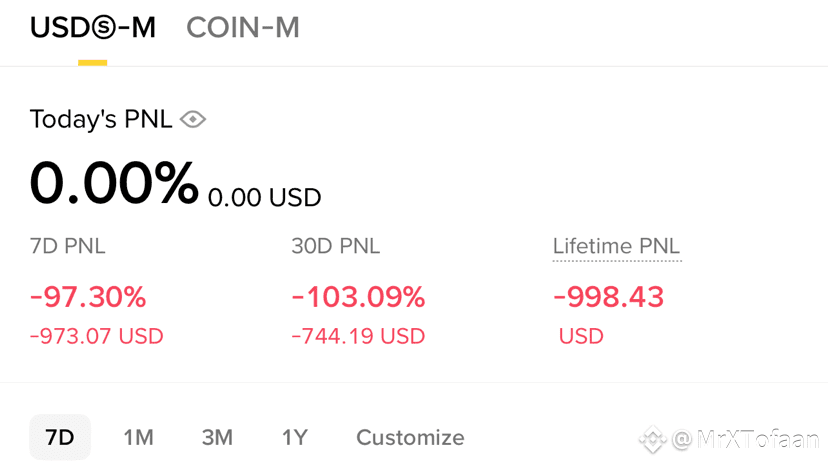The width and height of the screenshot is (828, 465).
Task: Click the 0.00% today's PNL value
Action: point(114,184)
